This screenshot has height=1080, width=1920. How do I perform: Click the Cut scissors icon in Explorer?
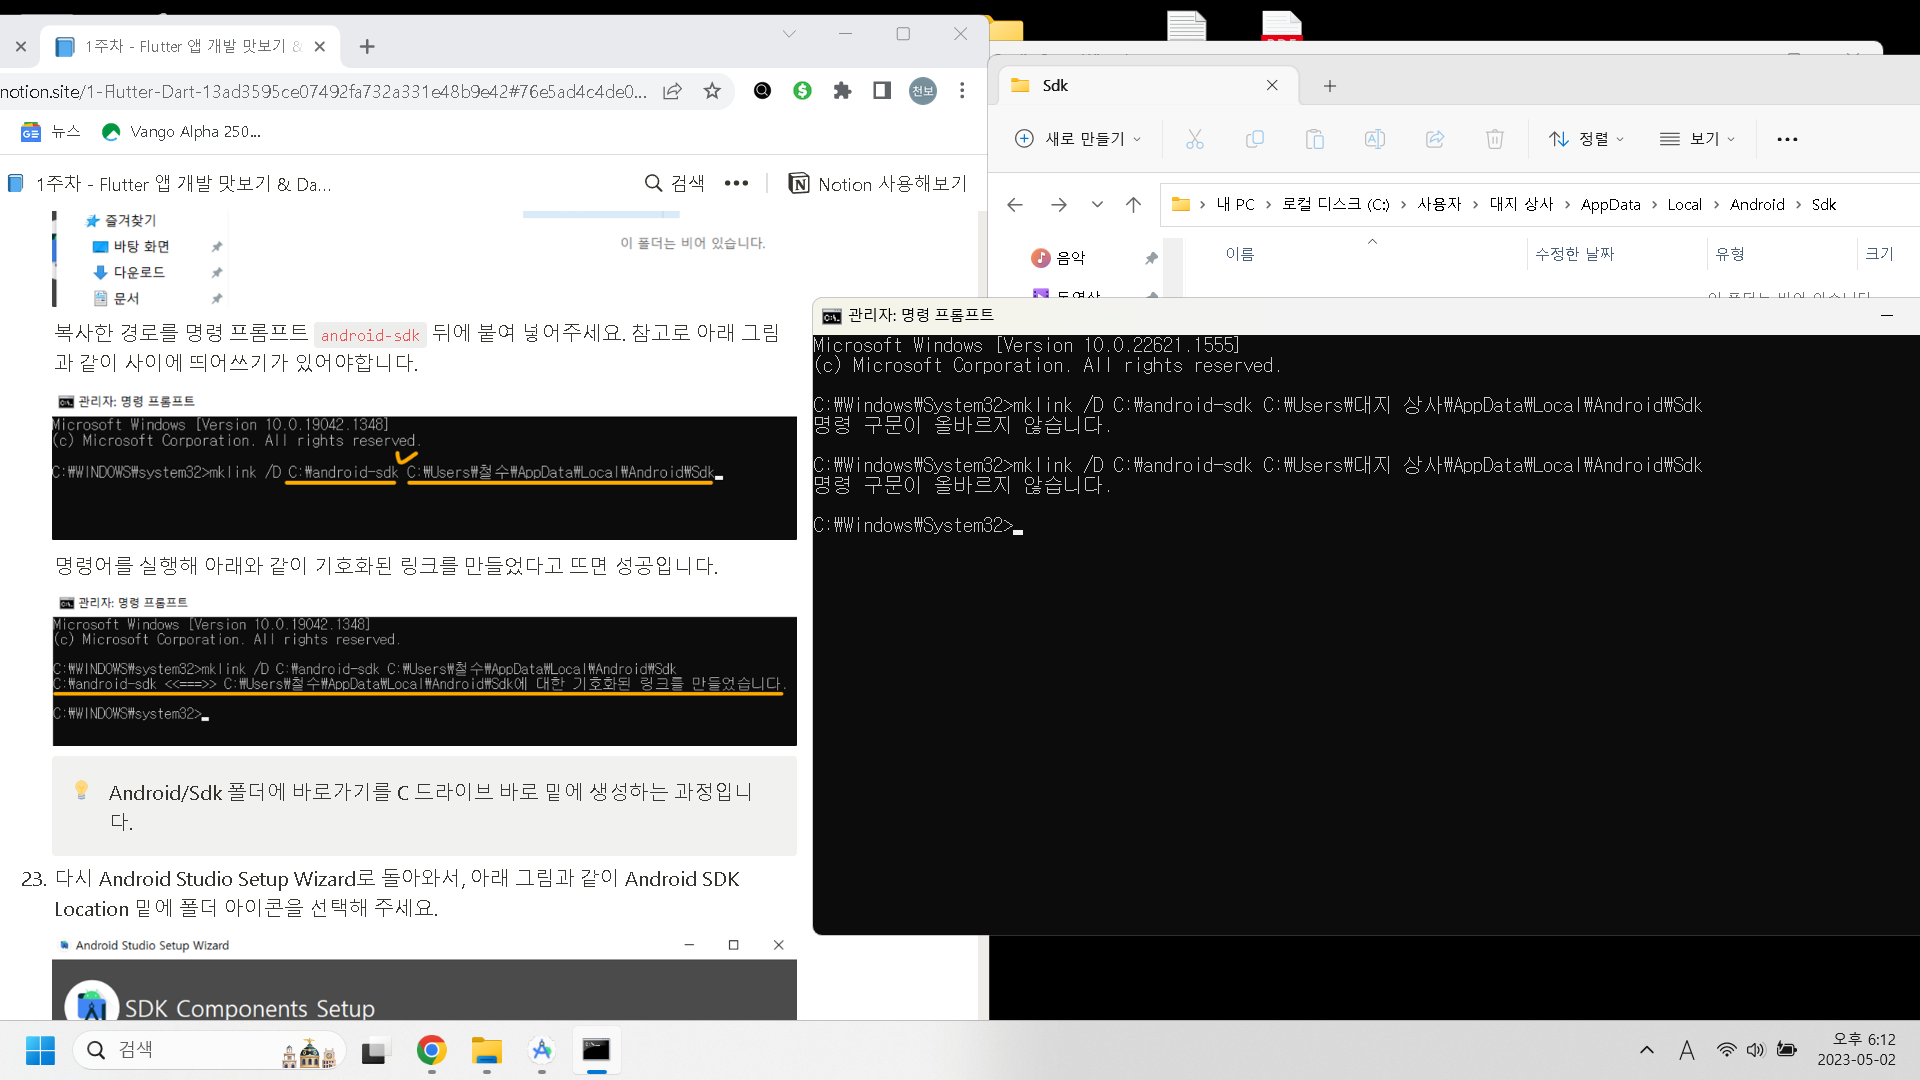coord(1195,139)
